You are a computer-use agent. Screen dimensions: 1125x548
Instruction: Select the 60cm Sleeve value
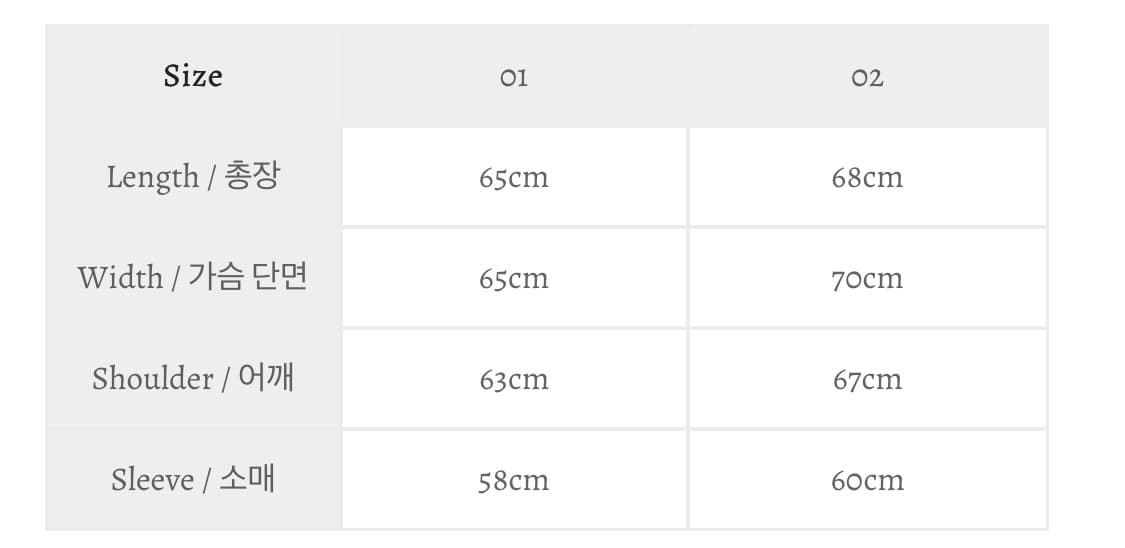(x=867, y=481)
